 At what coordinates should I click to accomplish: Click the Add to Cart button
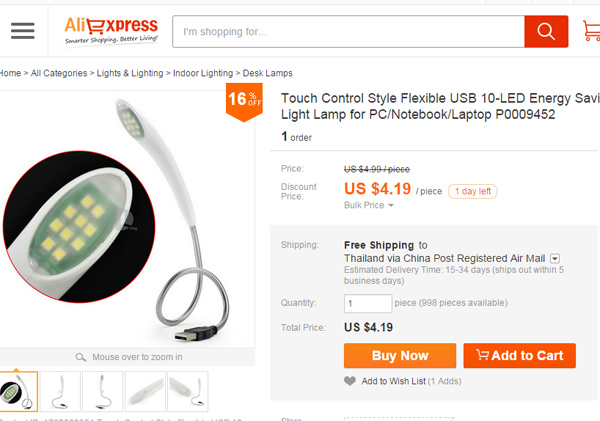coord(519,355)
